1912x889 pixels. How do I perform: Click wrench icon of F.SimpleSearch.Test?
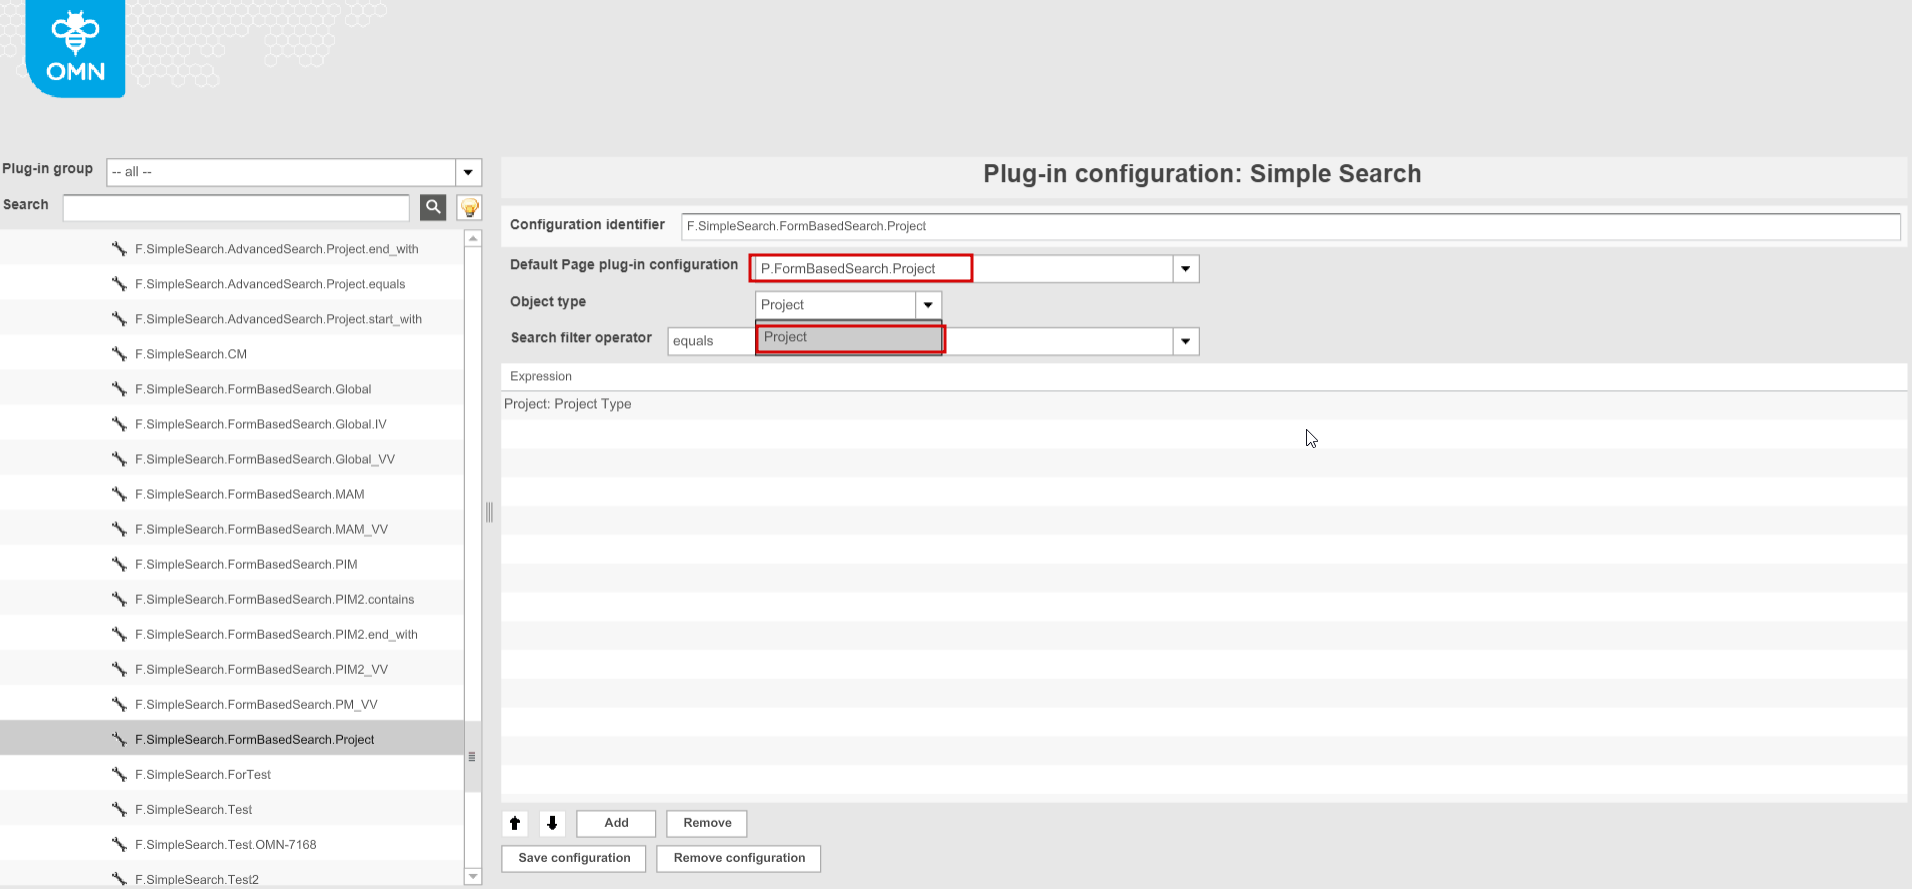pyautogui.click(x=119, y=809)
